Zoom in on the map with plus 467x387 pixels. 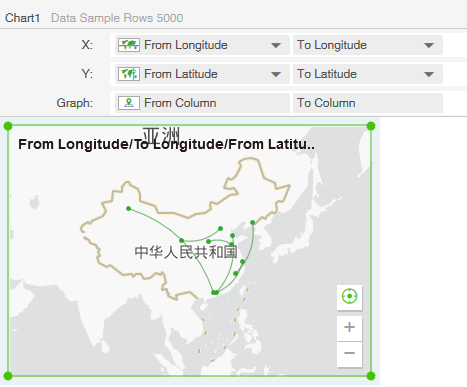[x=349, y=327]
